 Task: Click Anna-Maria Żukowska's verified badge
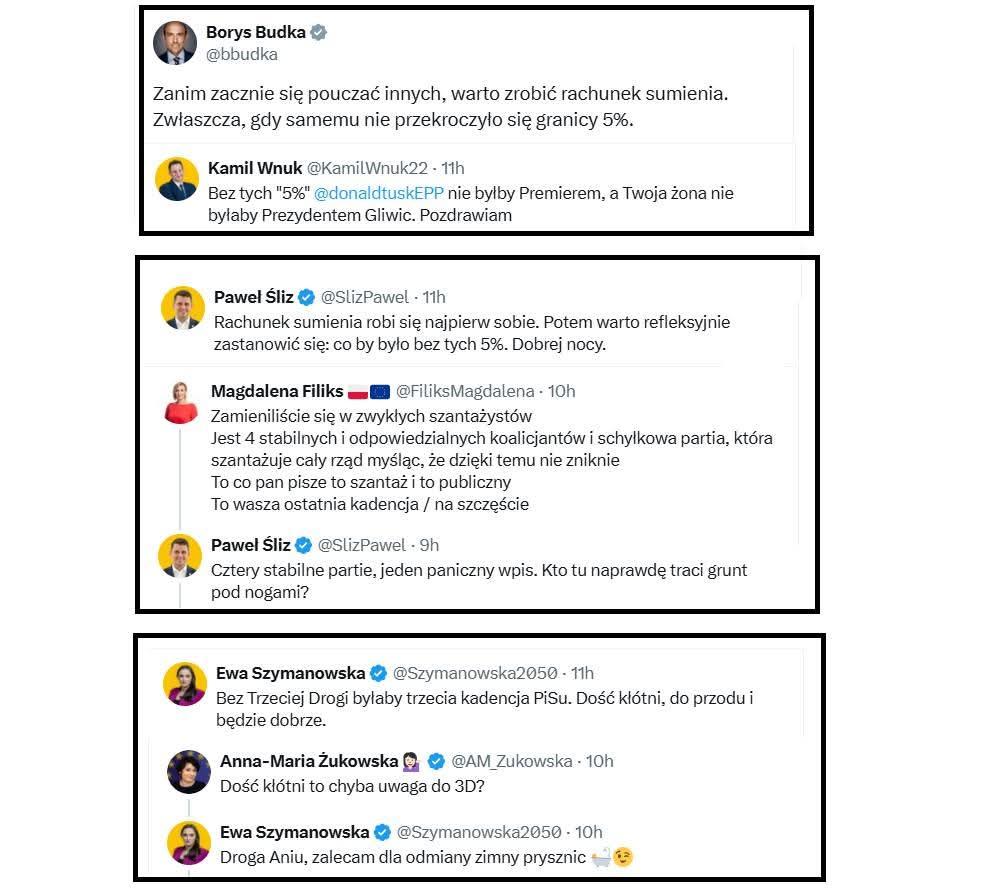click(437, 762)
